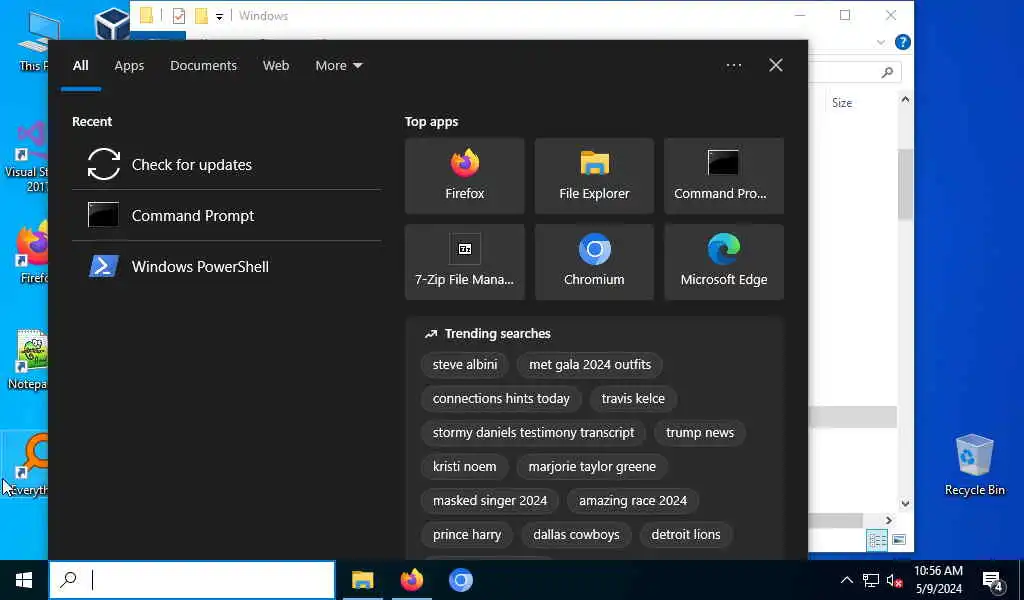Open File Explorer tile in Top apps
This screenshot has width=1024, height=600.
594,176
